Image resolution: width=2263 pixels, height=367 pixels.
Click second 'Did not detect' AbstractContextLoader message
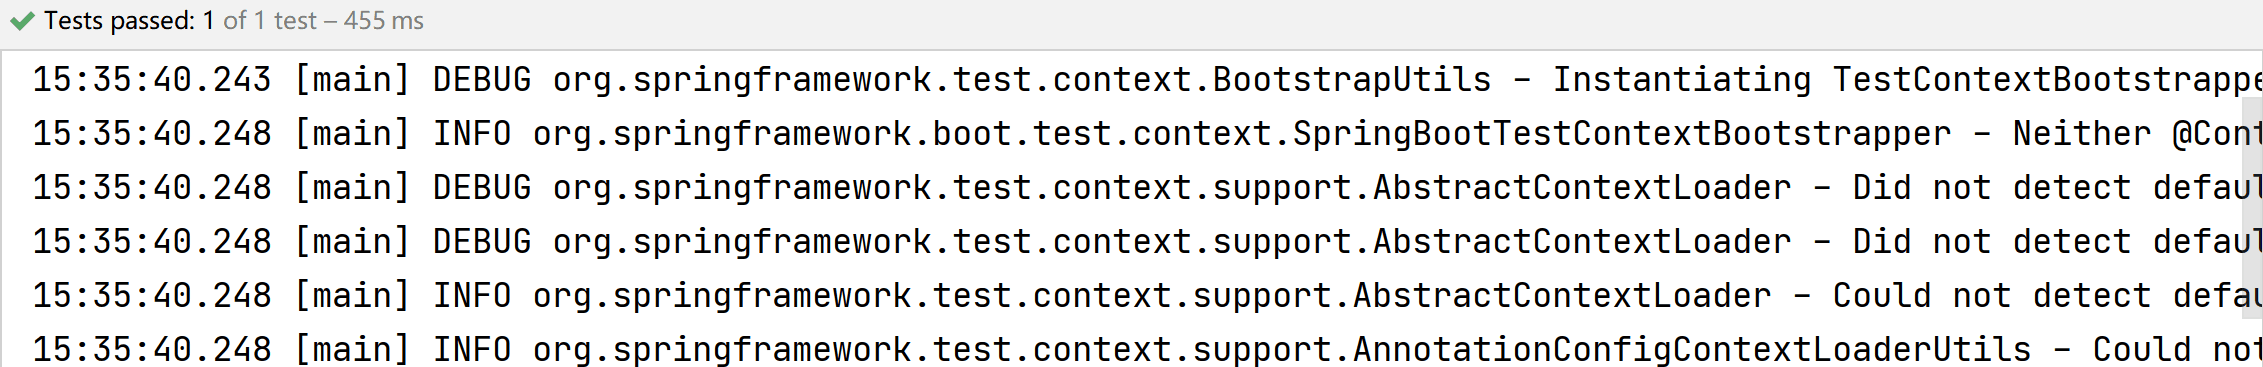tap(1992, 242)
